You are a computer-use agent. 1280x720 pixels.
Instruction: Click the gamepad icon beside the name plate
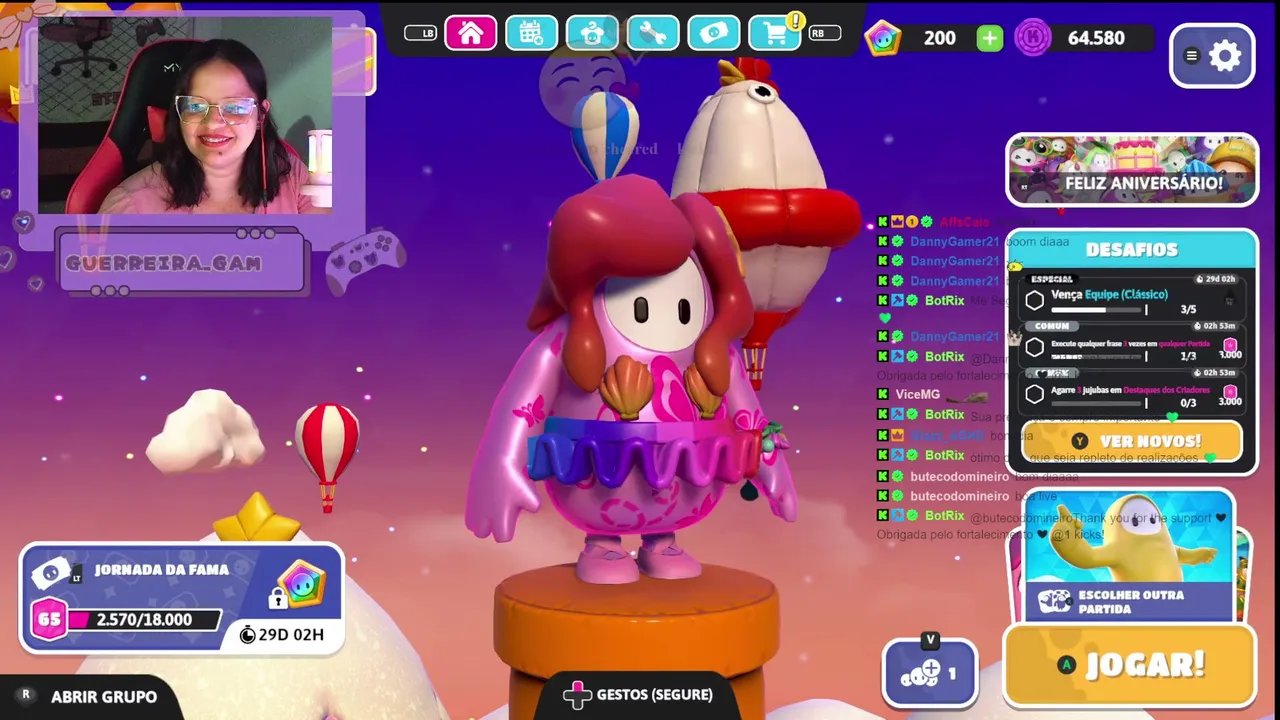click(x=365, y=260)
